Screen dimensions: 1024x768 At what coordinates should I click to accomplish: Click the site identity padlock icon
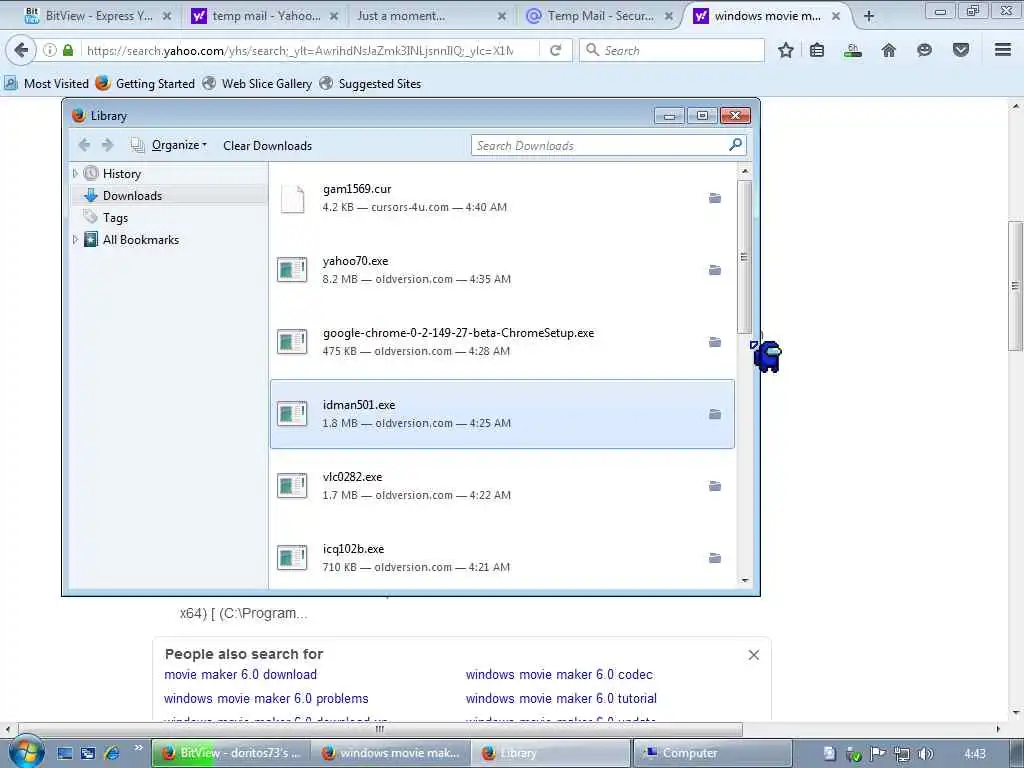(x=68, y=50)
